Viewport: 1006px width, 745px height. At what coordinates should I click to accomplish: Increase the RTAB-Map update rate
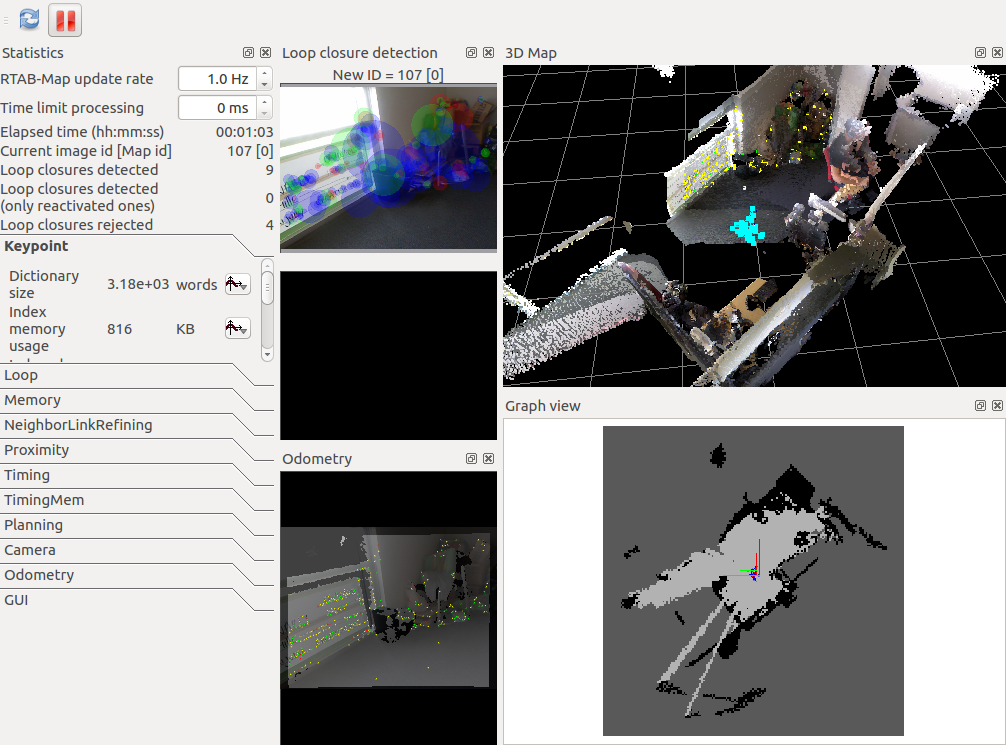264,73
